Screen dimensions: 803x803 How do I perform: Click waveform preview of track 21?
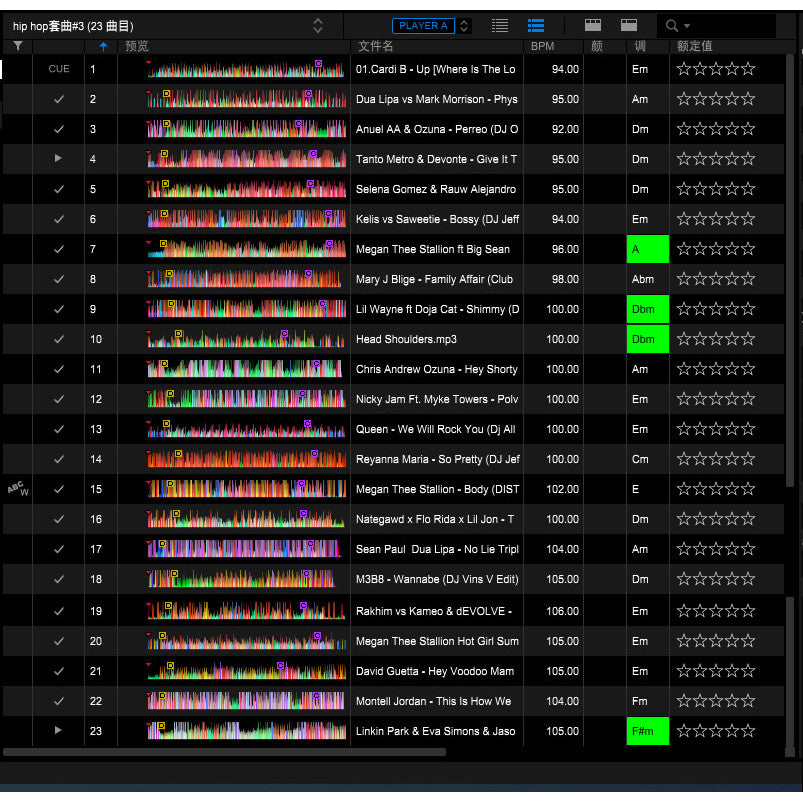246,670
